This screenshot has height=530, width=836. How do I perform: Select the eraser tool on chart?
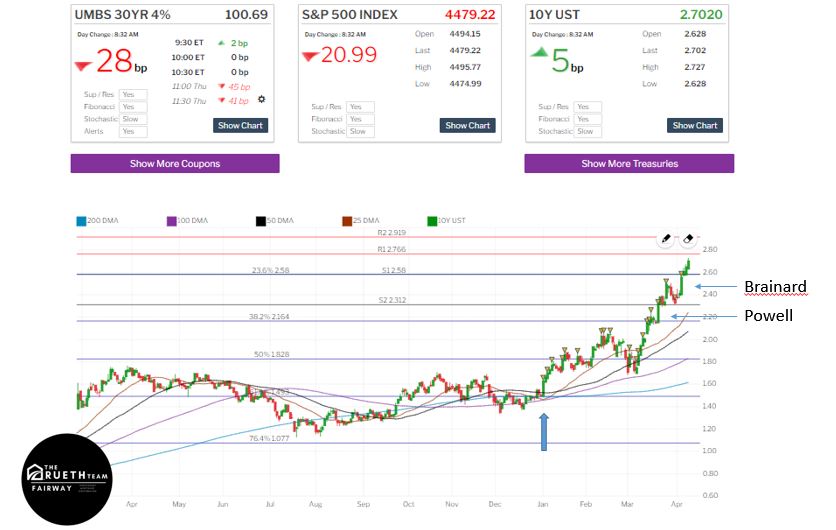pos(688,239)
